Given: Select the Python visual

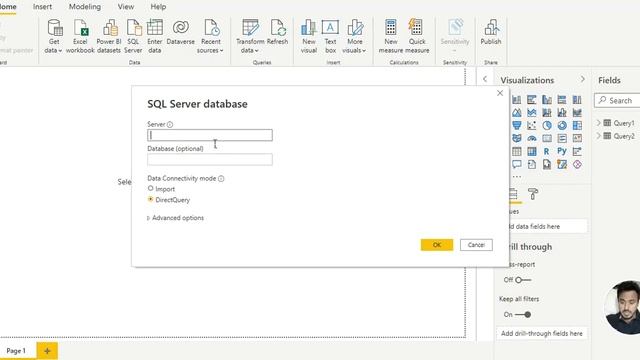Looking at the screenshot, I should click(x=562, y=151).
